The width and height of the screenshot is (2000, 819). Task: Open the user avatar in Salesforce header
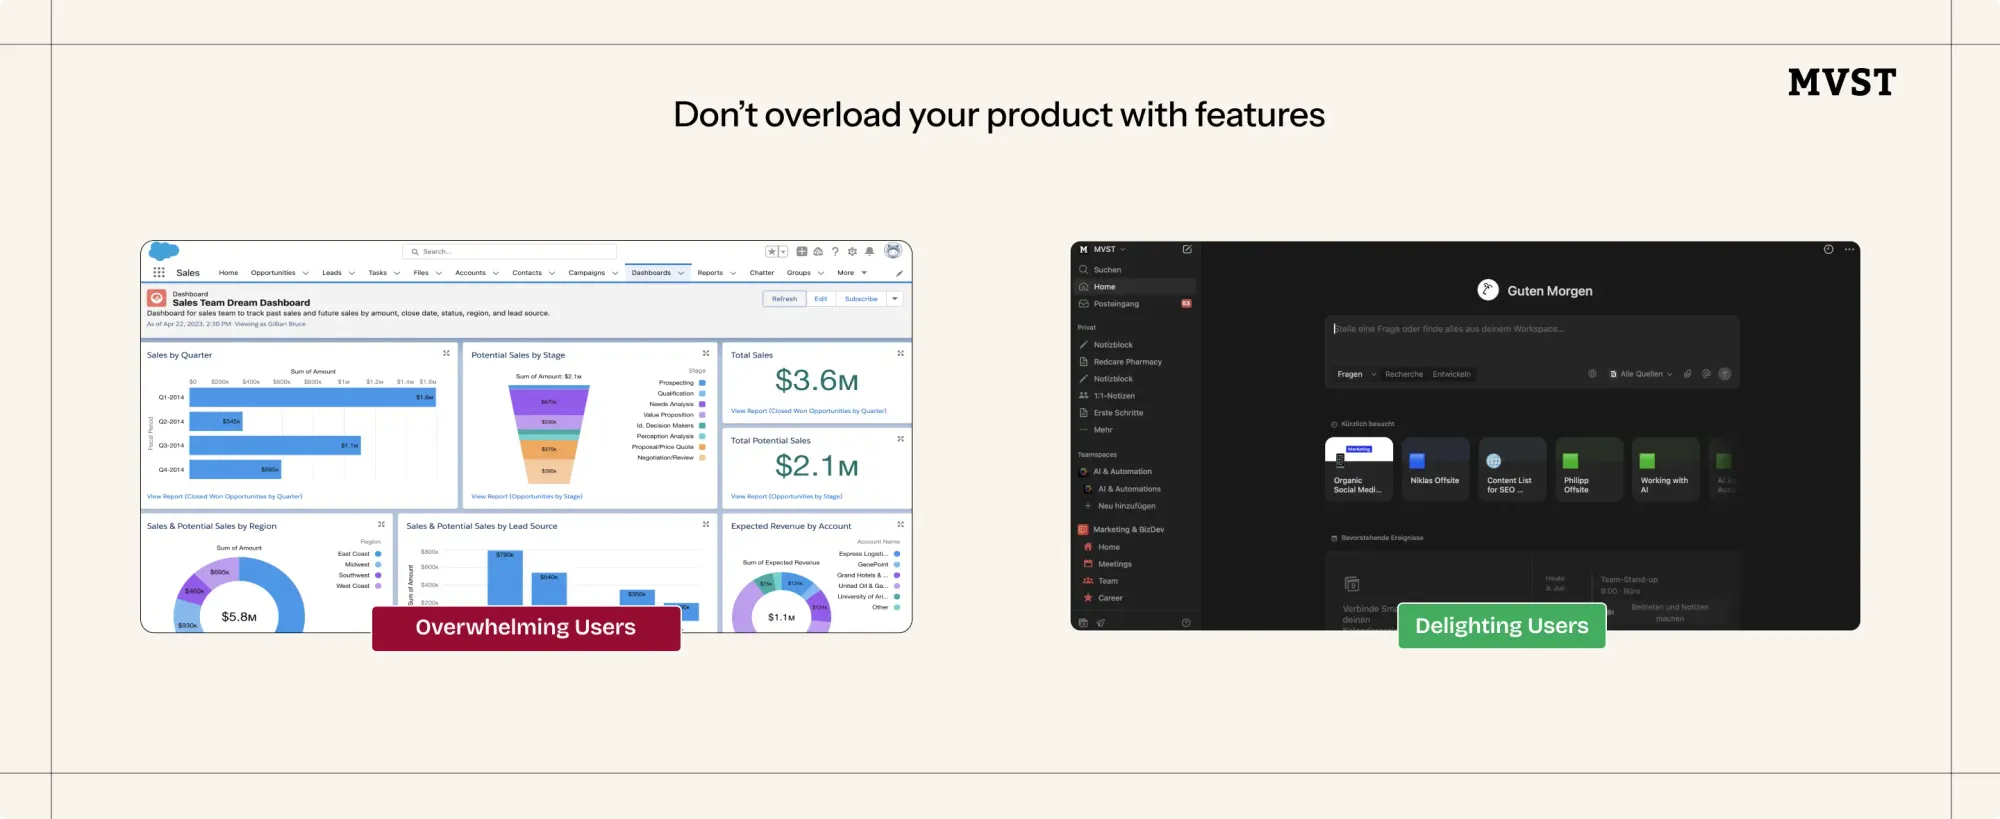(x=893, y=251)
